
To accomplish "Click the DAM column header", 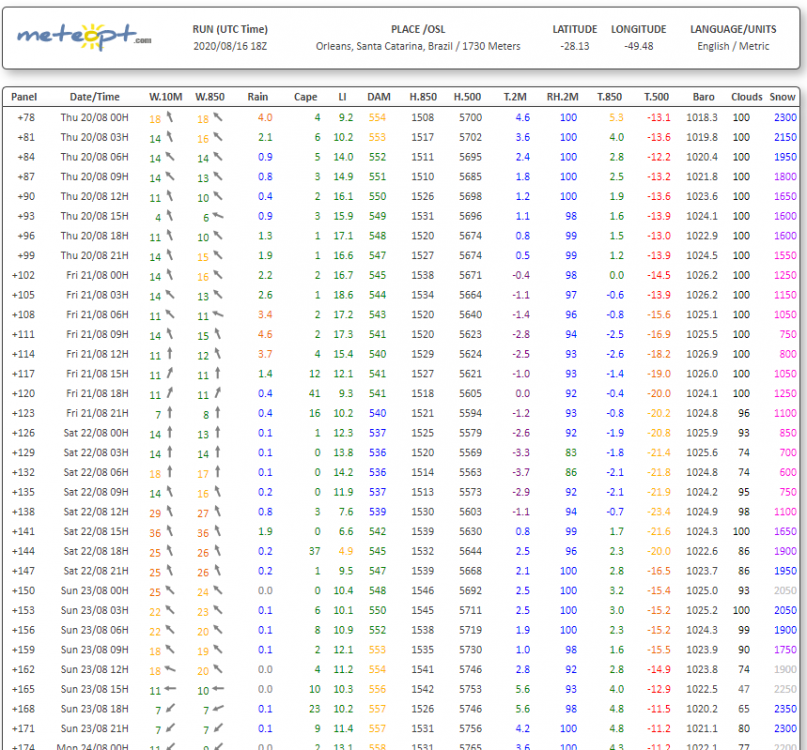I will click(379, 97).
